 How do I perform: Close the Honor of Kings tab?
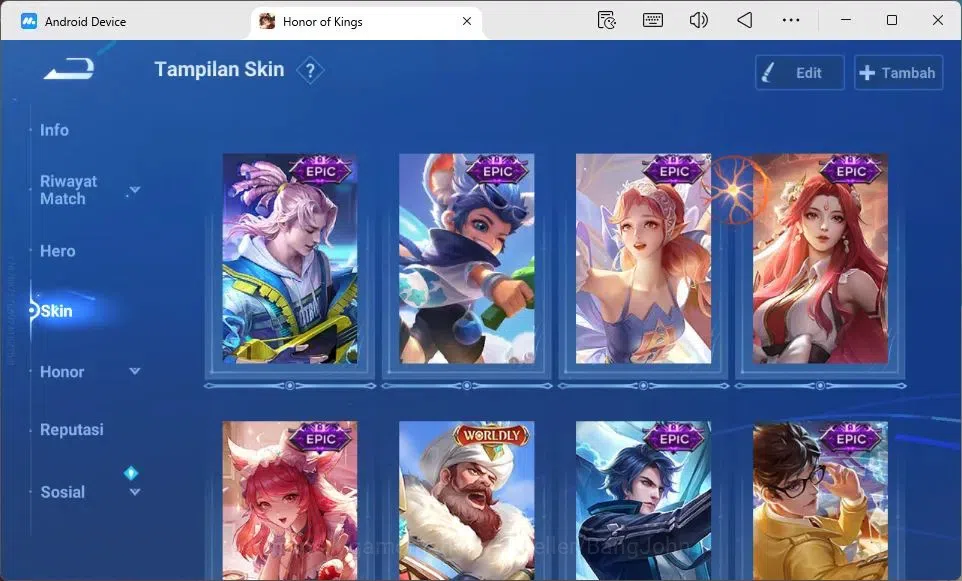coord(467,21)
